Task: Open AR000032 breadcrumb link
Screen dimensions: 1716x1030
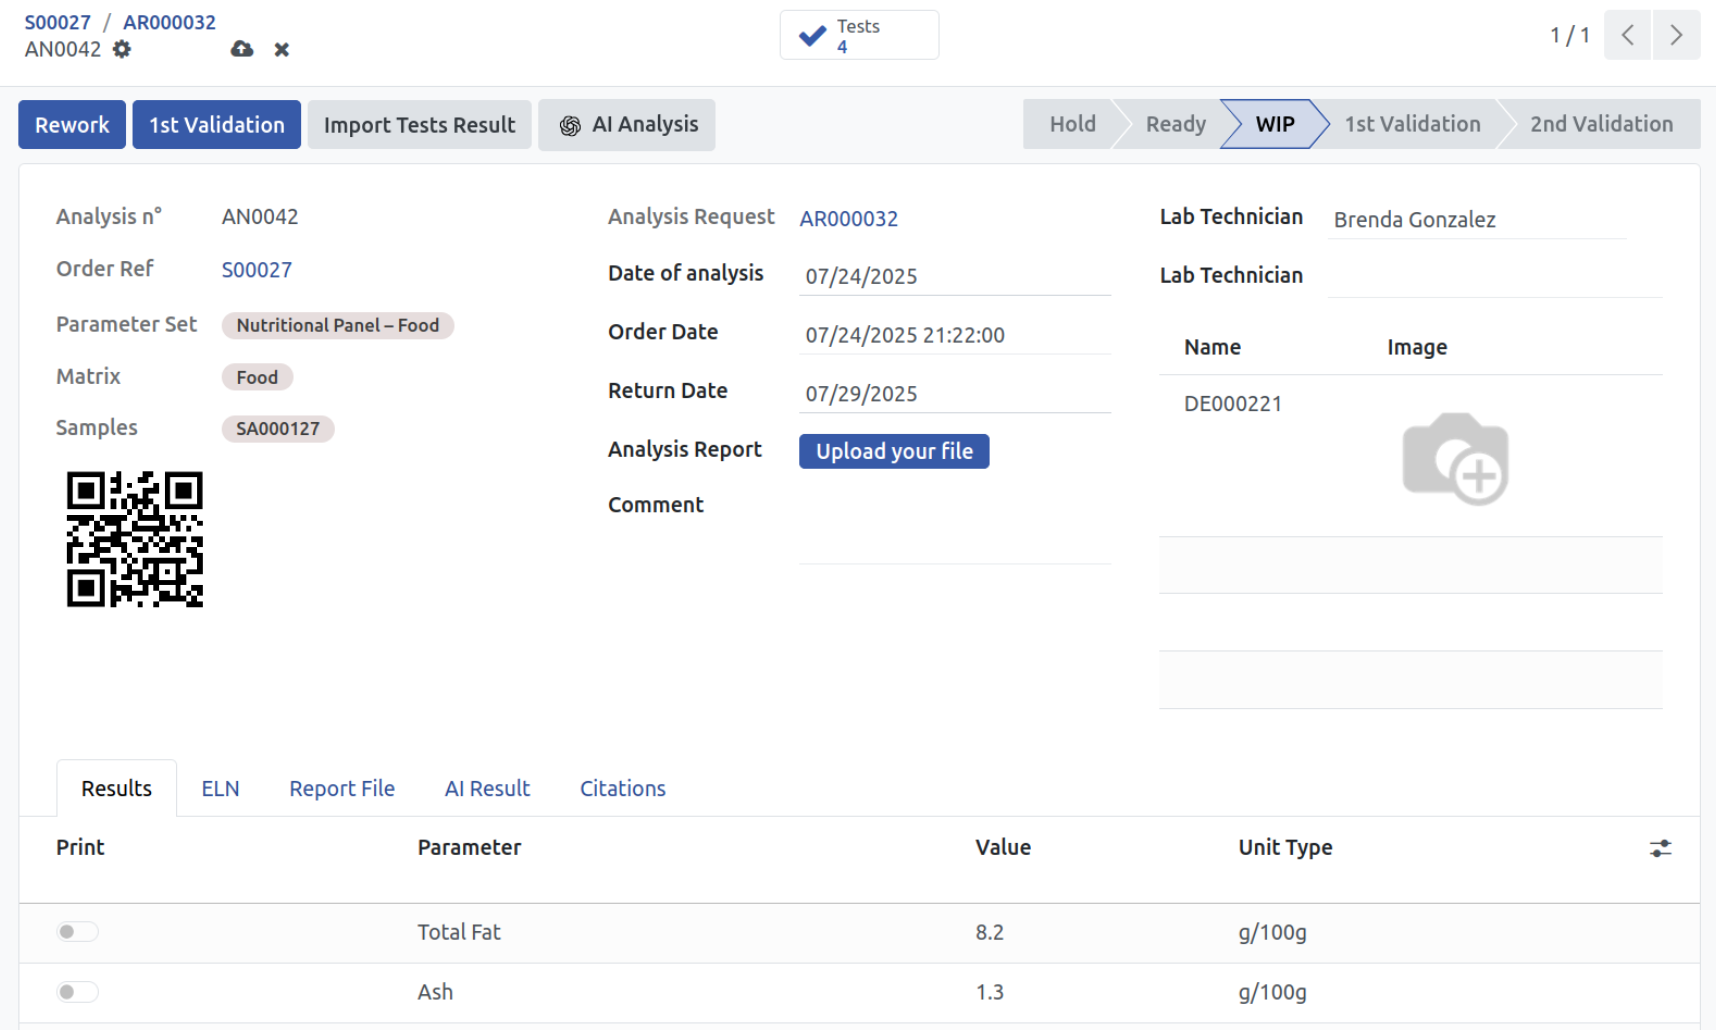Action: coord(169,22)
